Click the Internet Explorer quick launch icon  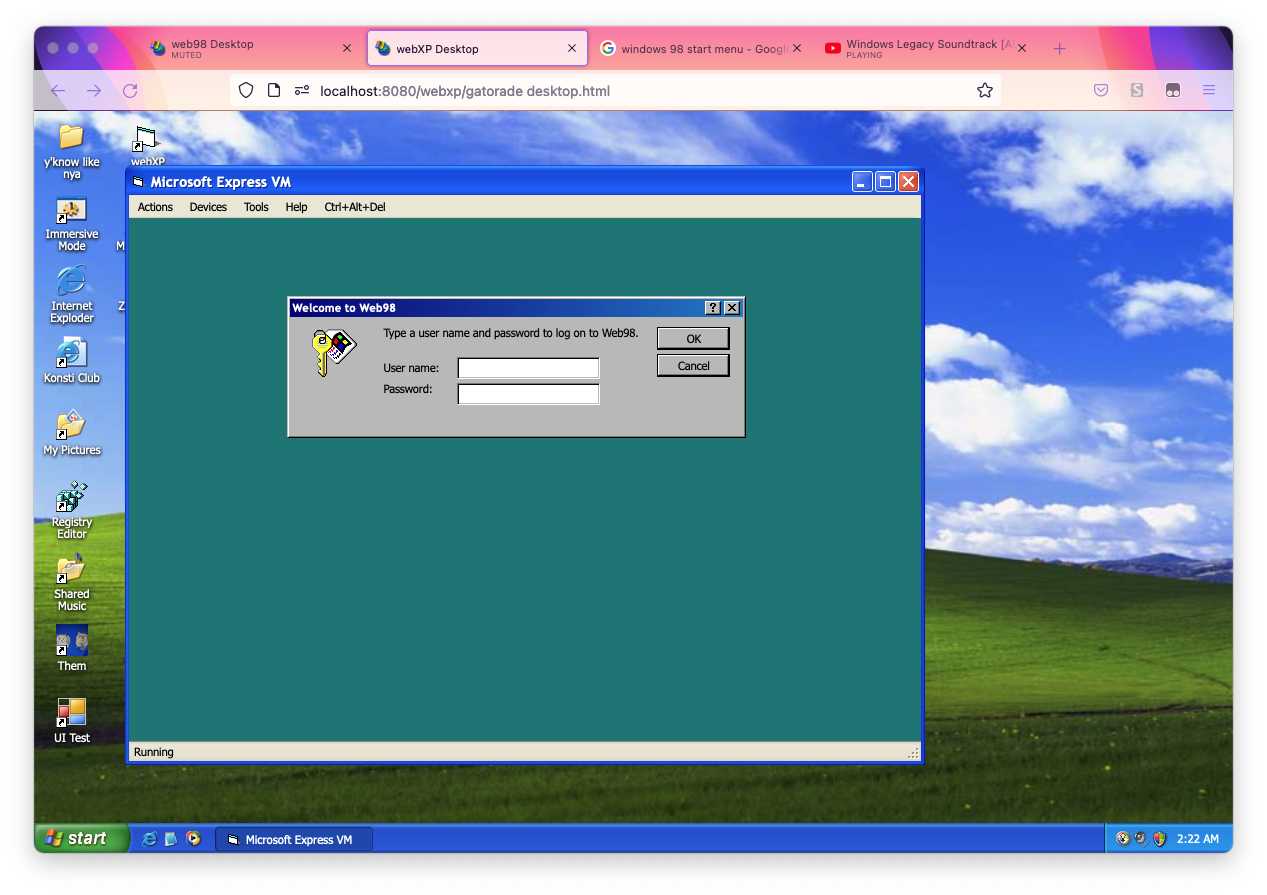point(149,839)
